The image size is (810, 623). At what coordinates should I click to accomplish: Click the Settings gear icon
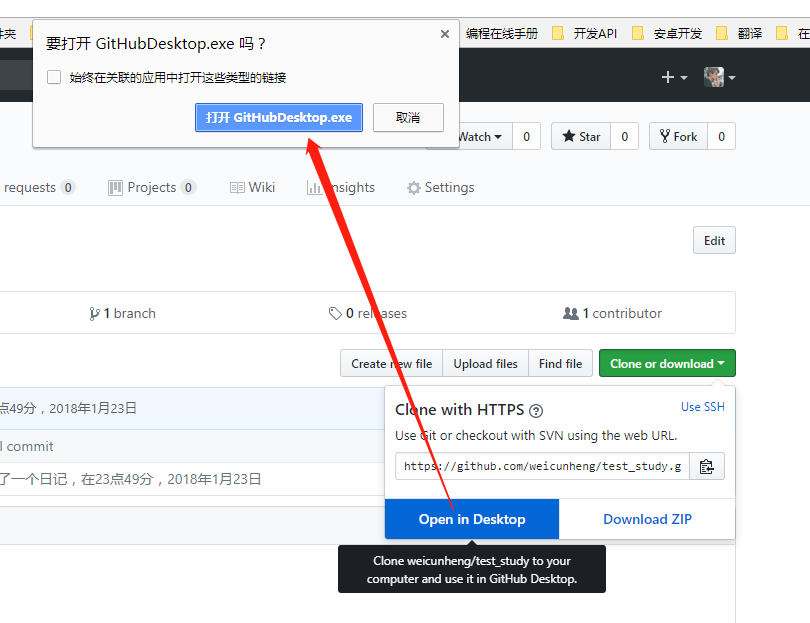413,188
